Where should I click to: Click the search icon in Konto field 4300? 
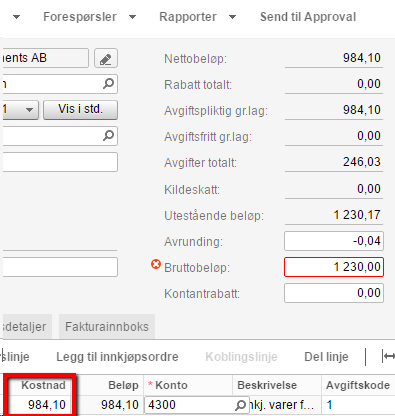click(x=240, y=405)
